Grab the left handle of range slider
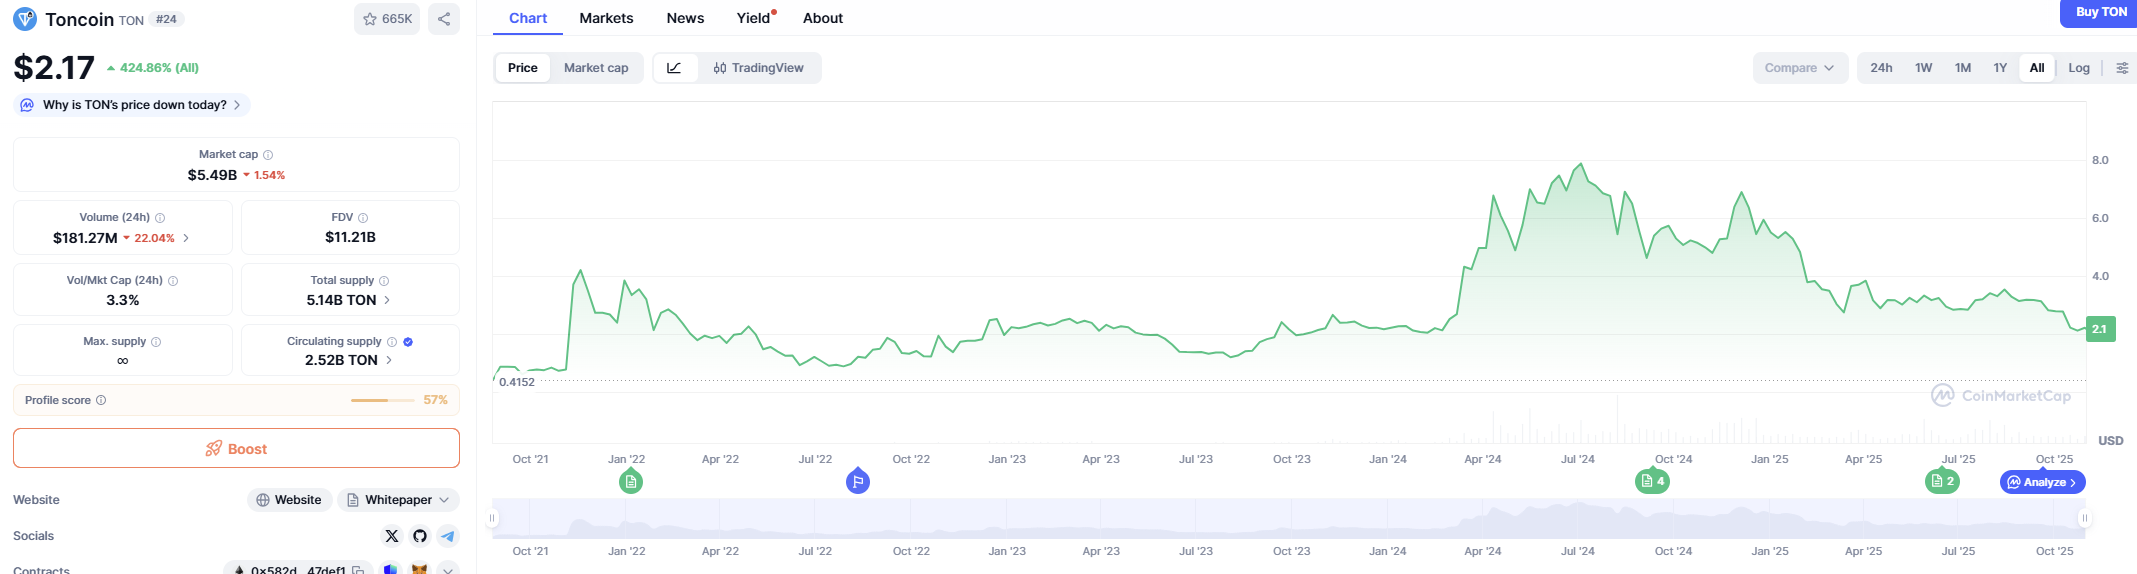Image resolution: width=2137 pixels, height=574 pixels. (492, 518)
